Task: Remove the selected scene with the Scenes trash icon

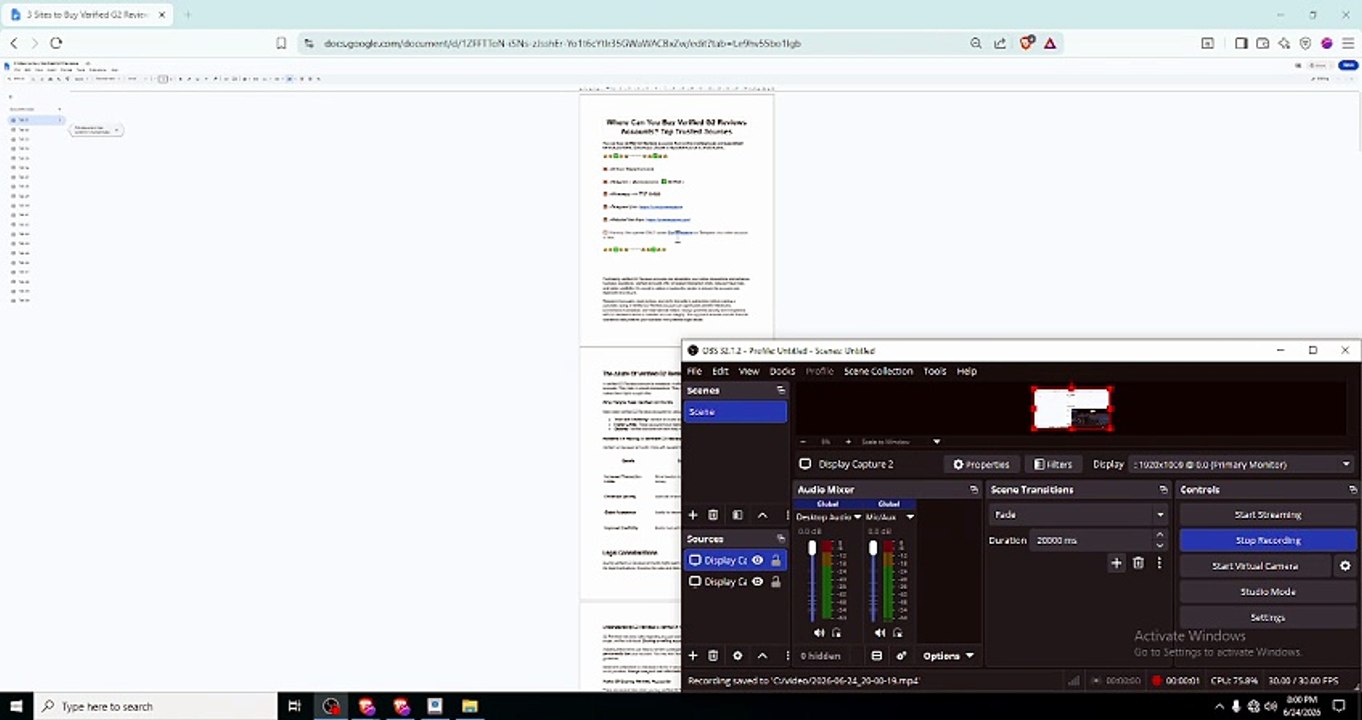Action: (x=713, y=515)
